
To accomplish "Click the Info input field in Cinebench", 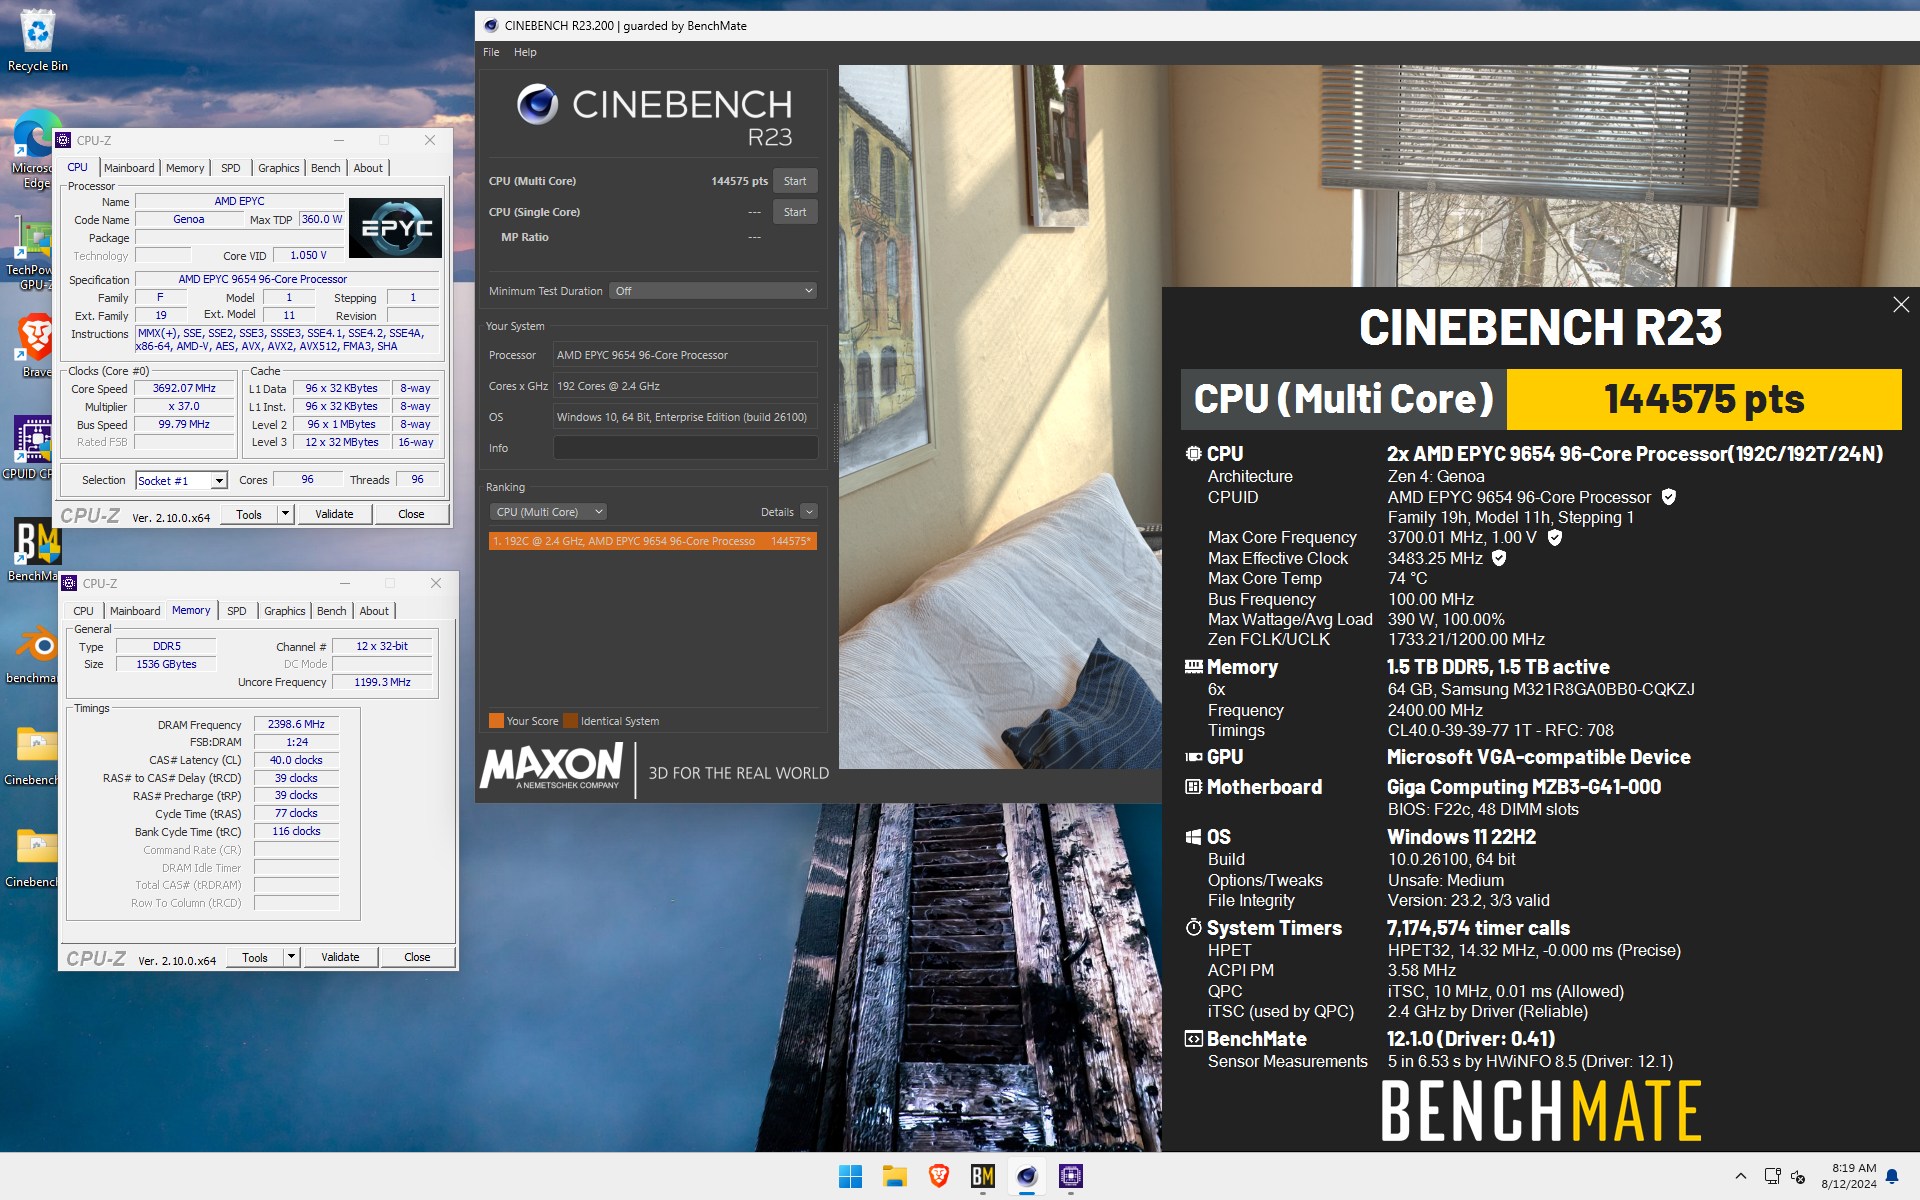I will [x=685, y=448].
